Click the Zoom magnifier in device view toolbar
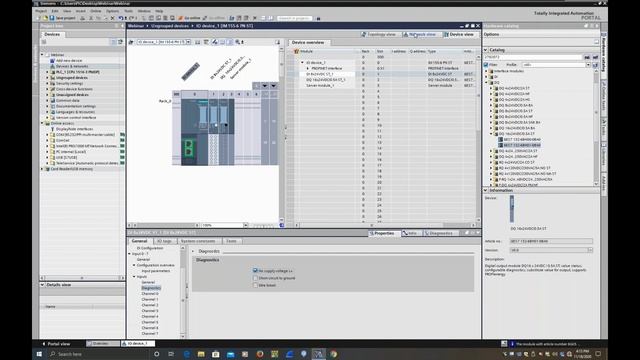640x360 pixels. [238, 42]
